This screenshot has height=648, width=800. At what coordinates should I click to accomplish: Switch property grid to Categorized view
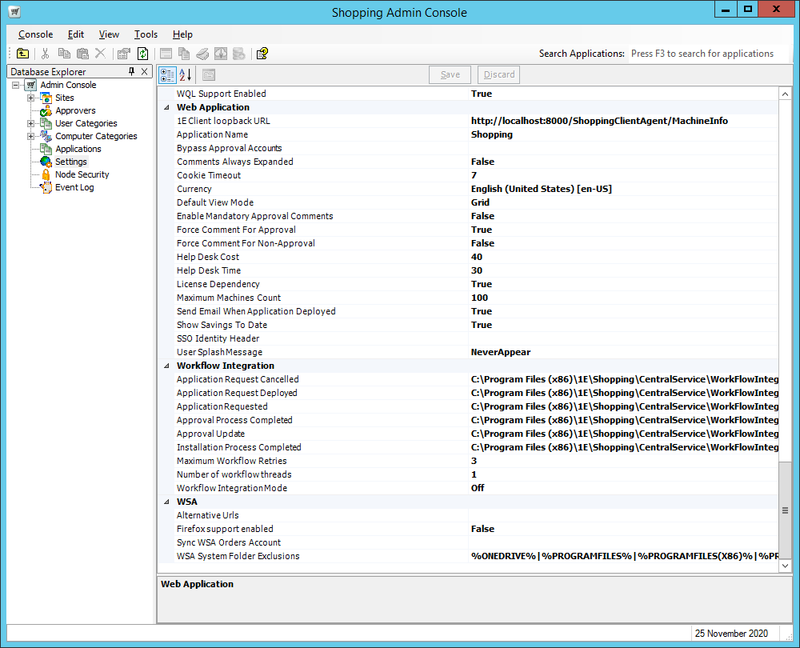167,75
